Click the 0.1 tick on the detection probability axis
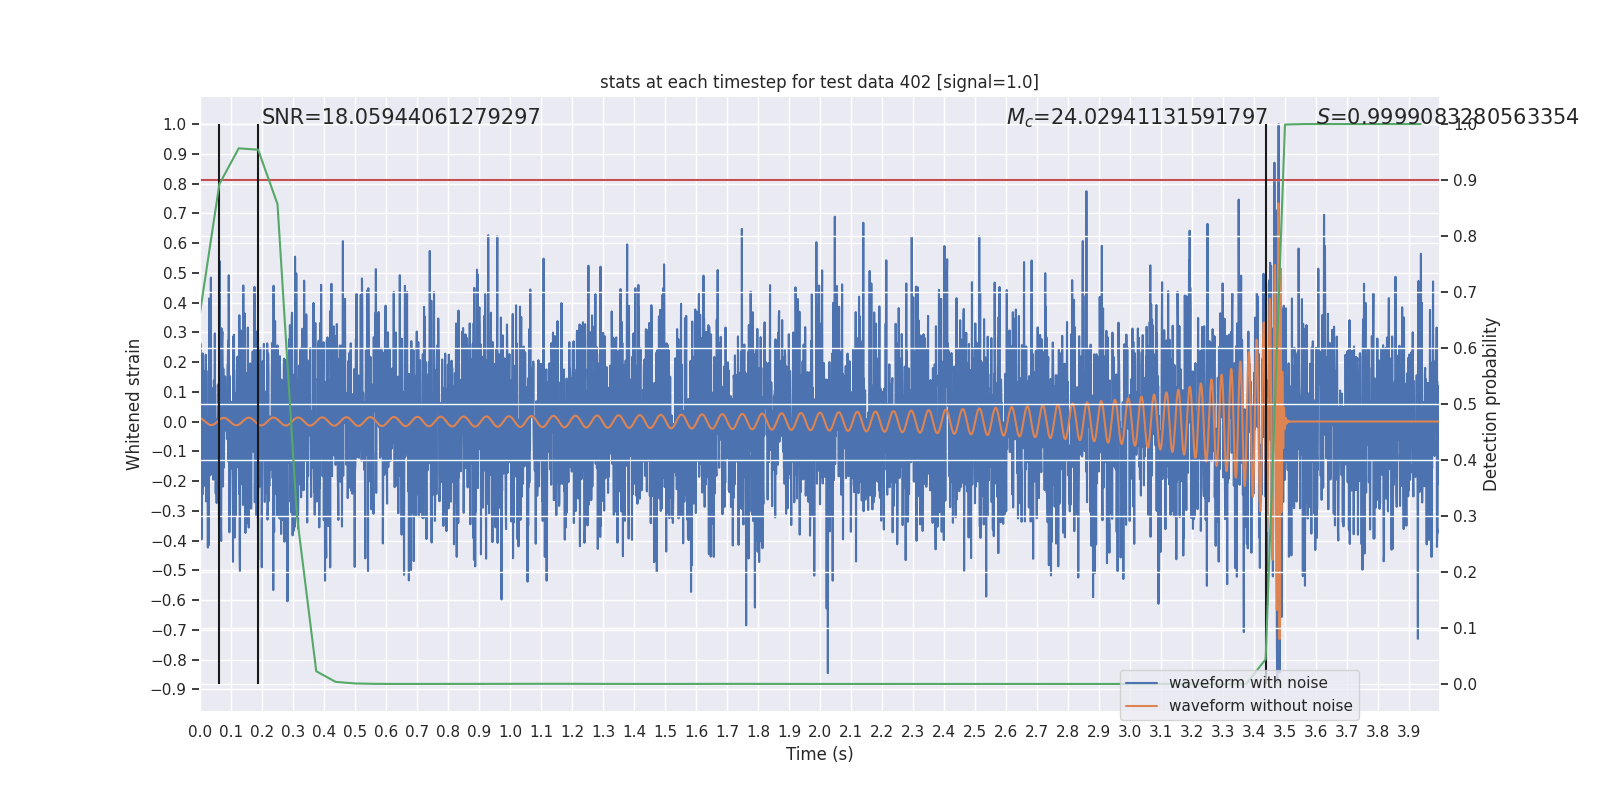The image size is (1600, 800). point(1464,629)
